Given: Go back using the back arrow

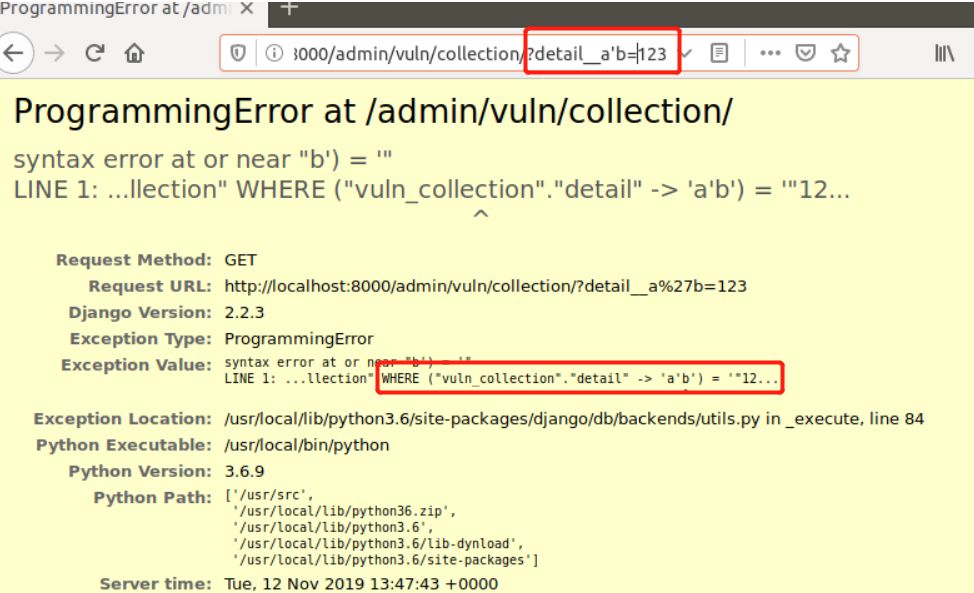Looking at the screenshot, I should coord(14,53).
